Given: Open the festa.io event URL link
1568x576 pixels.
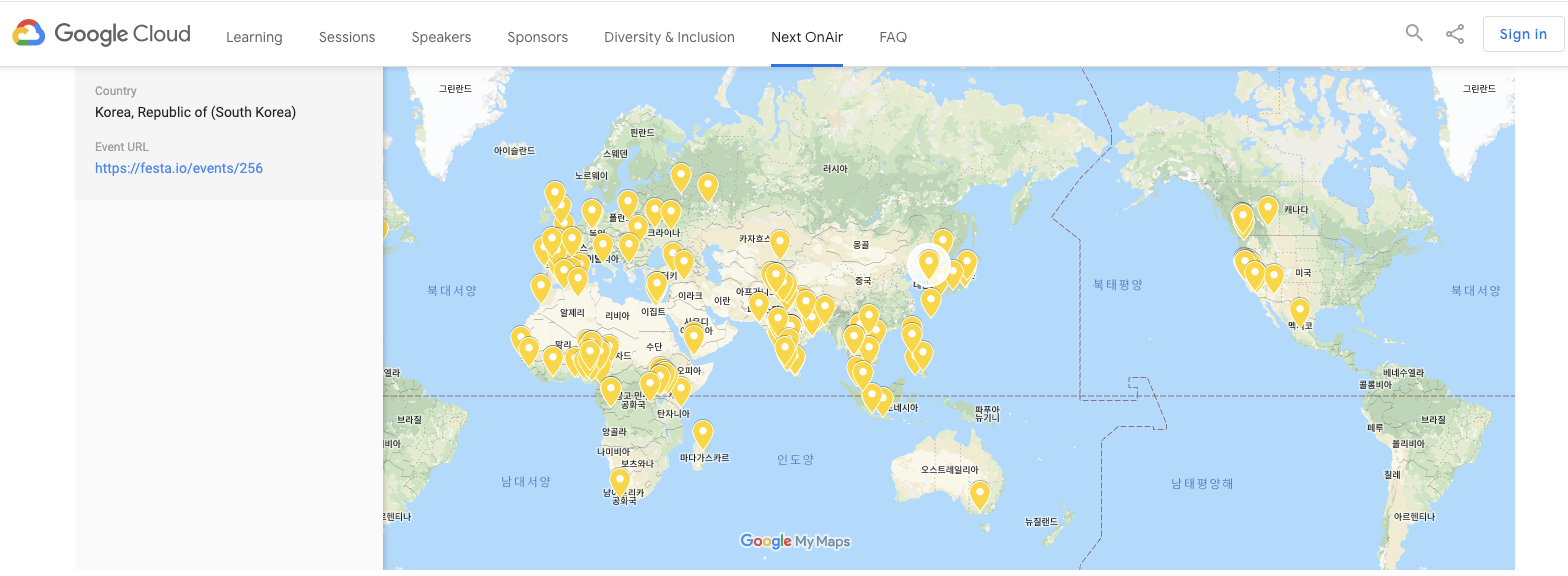Looking at the screenshot, I should click(179, 168).
